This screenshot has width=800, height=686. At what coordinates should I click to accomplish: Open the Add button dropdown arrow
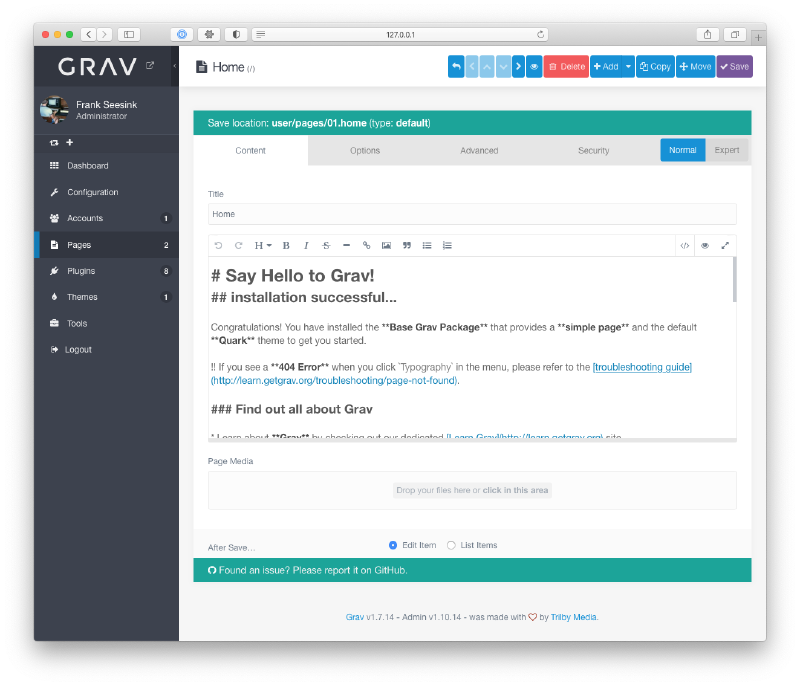628,66
